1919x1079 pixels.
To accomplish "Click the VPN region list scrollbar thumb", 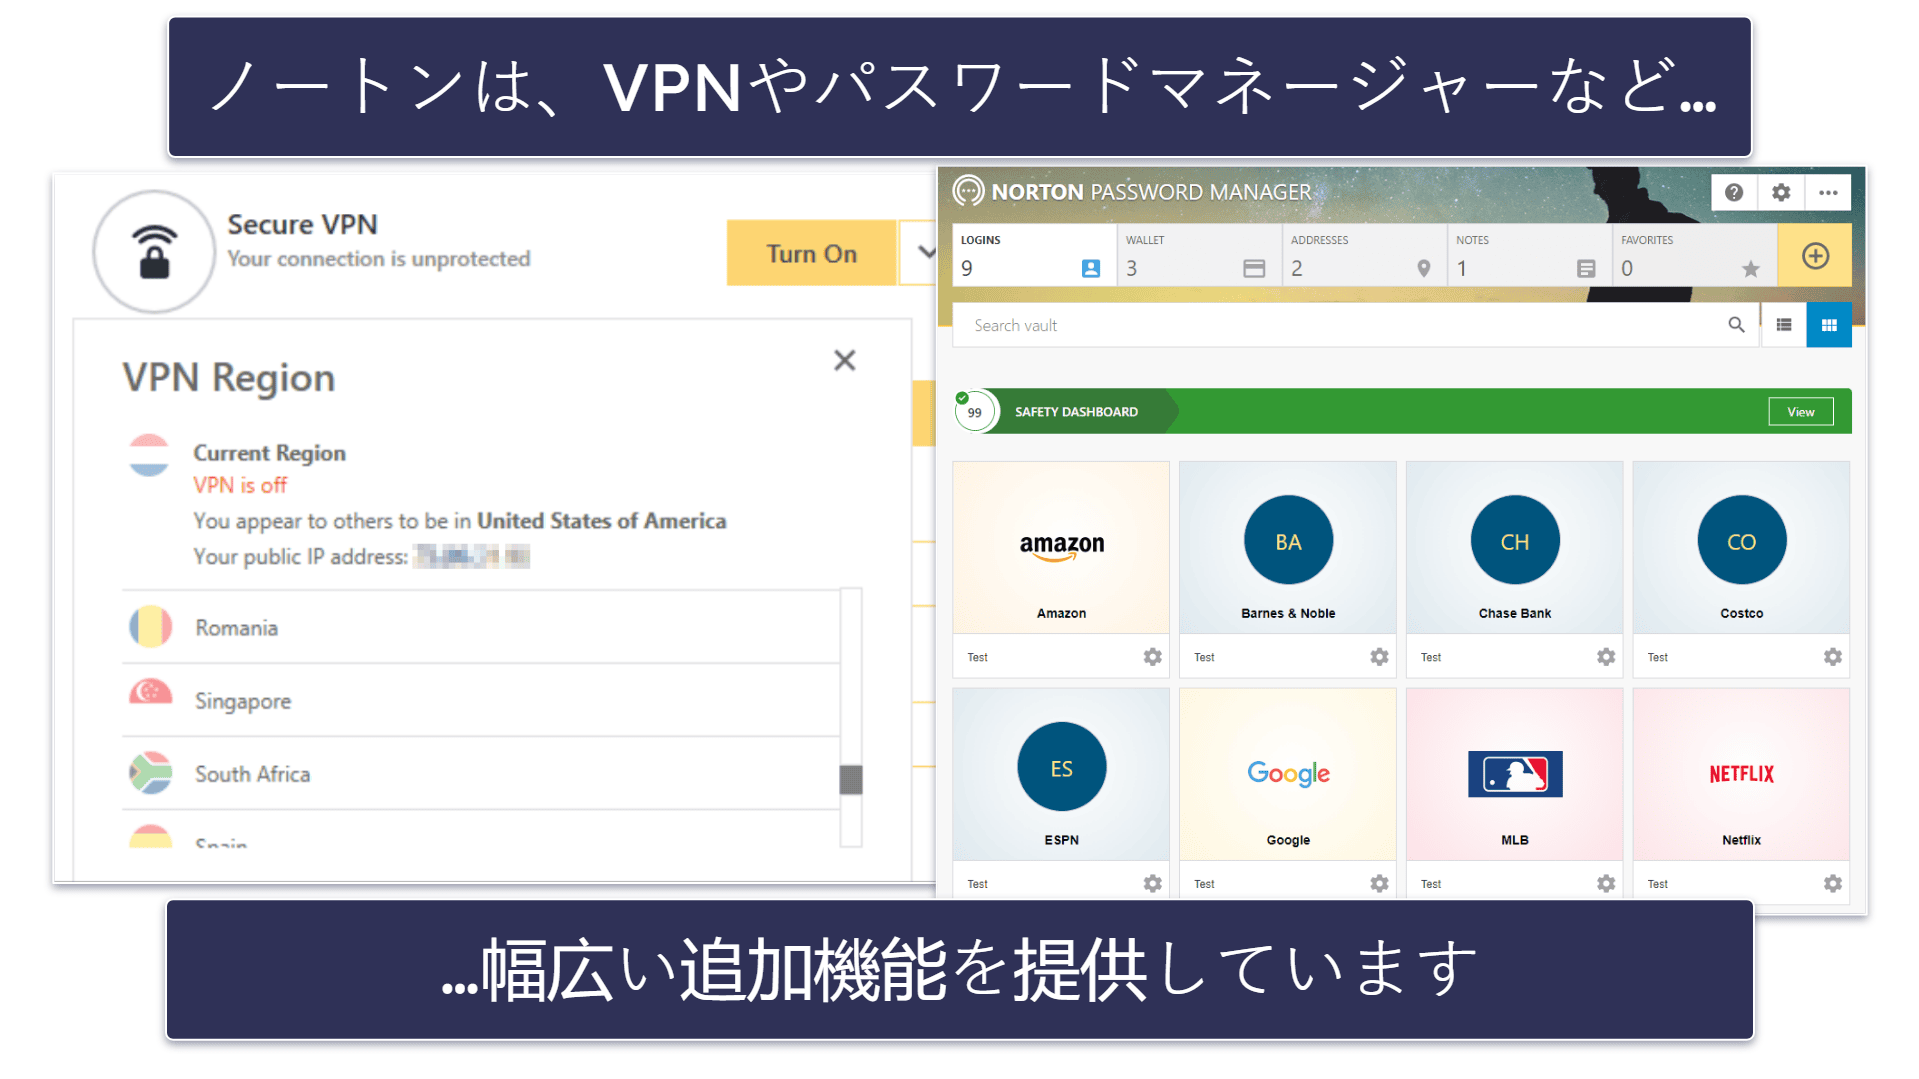I will point(851,779).
